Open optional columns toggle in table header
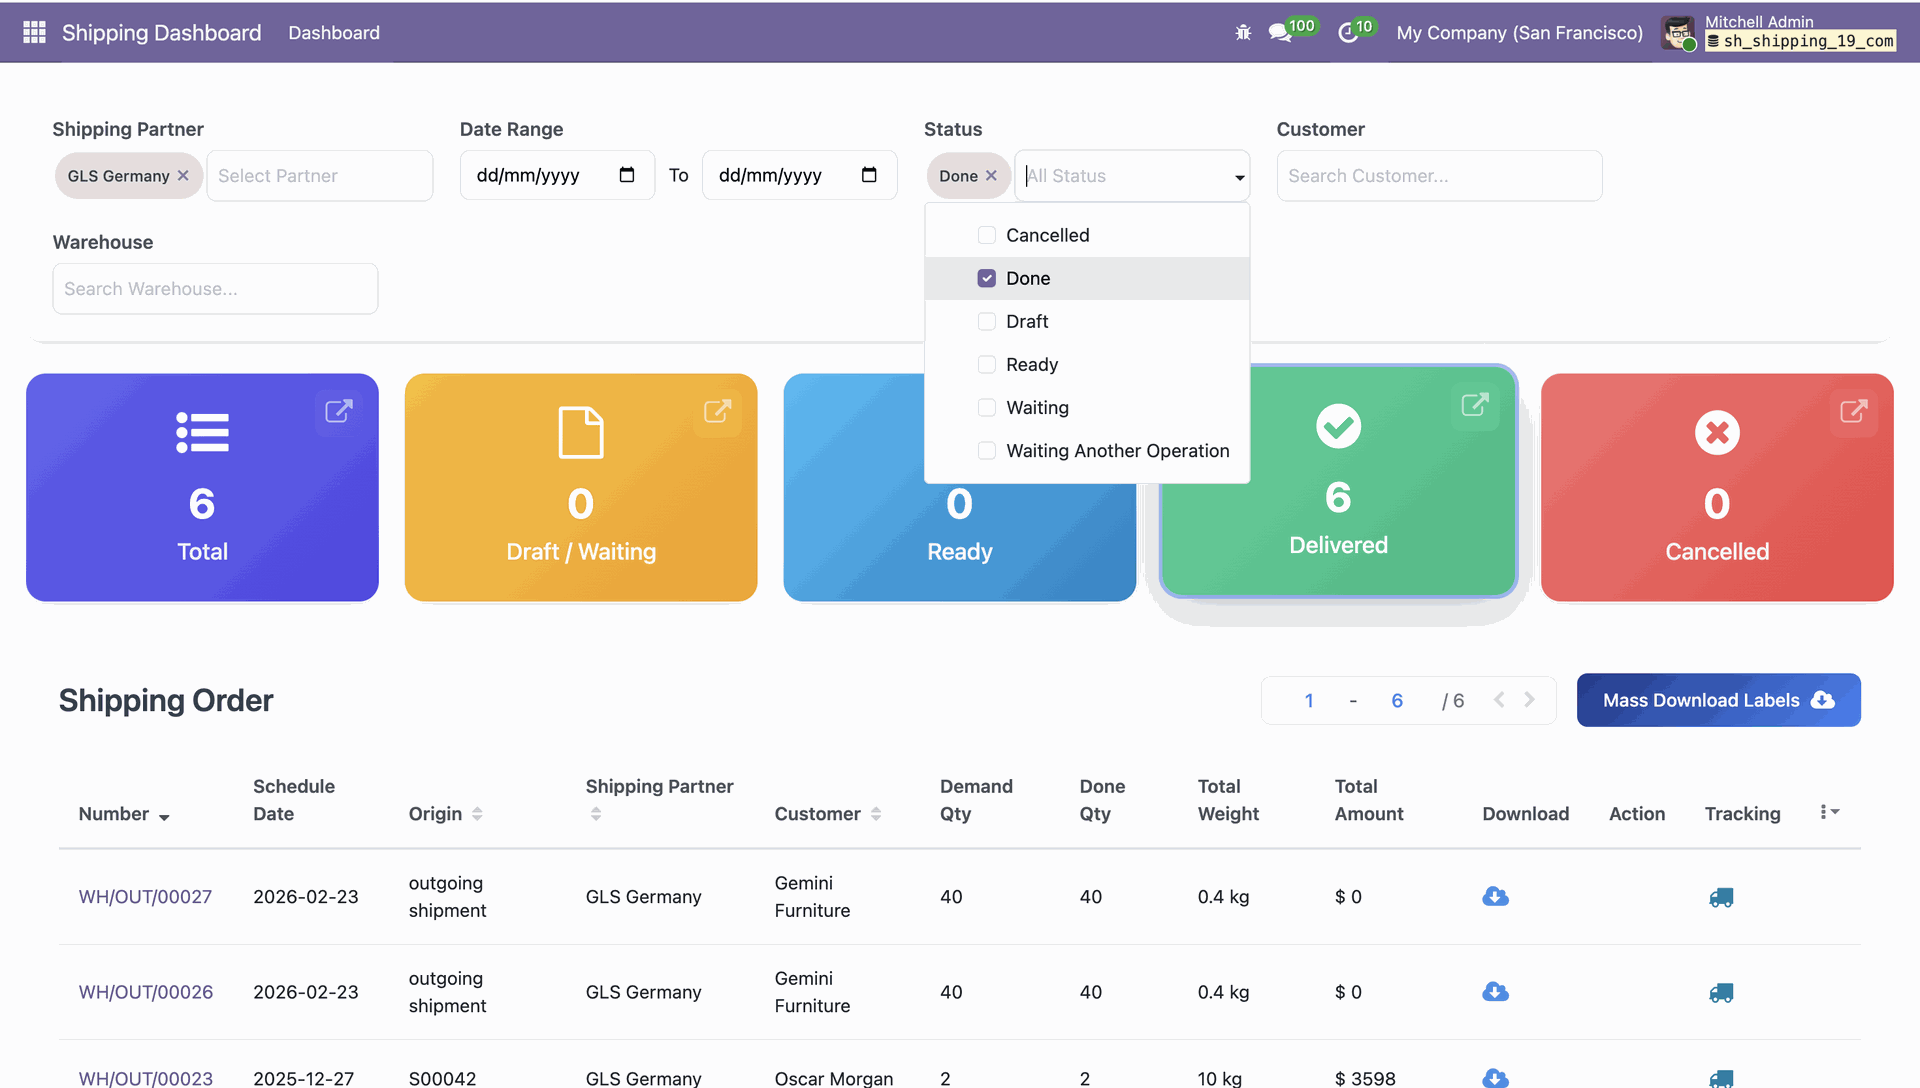The width and height of the screenshot is (1920, 1088). pyautogui.click(x=1829, y=812)
